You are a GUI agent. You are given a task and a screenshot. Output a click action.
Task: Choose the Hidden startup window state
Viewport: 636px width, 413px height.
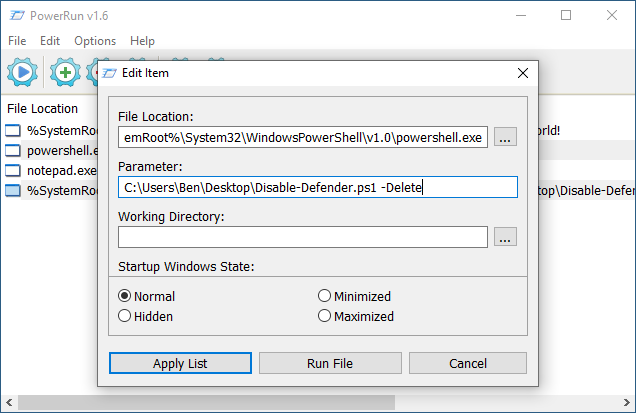125,316
